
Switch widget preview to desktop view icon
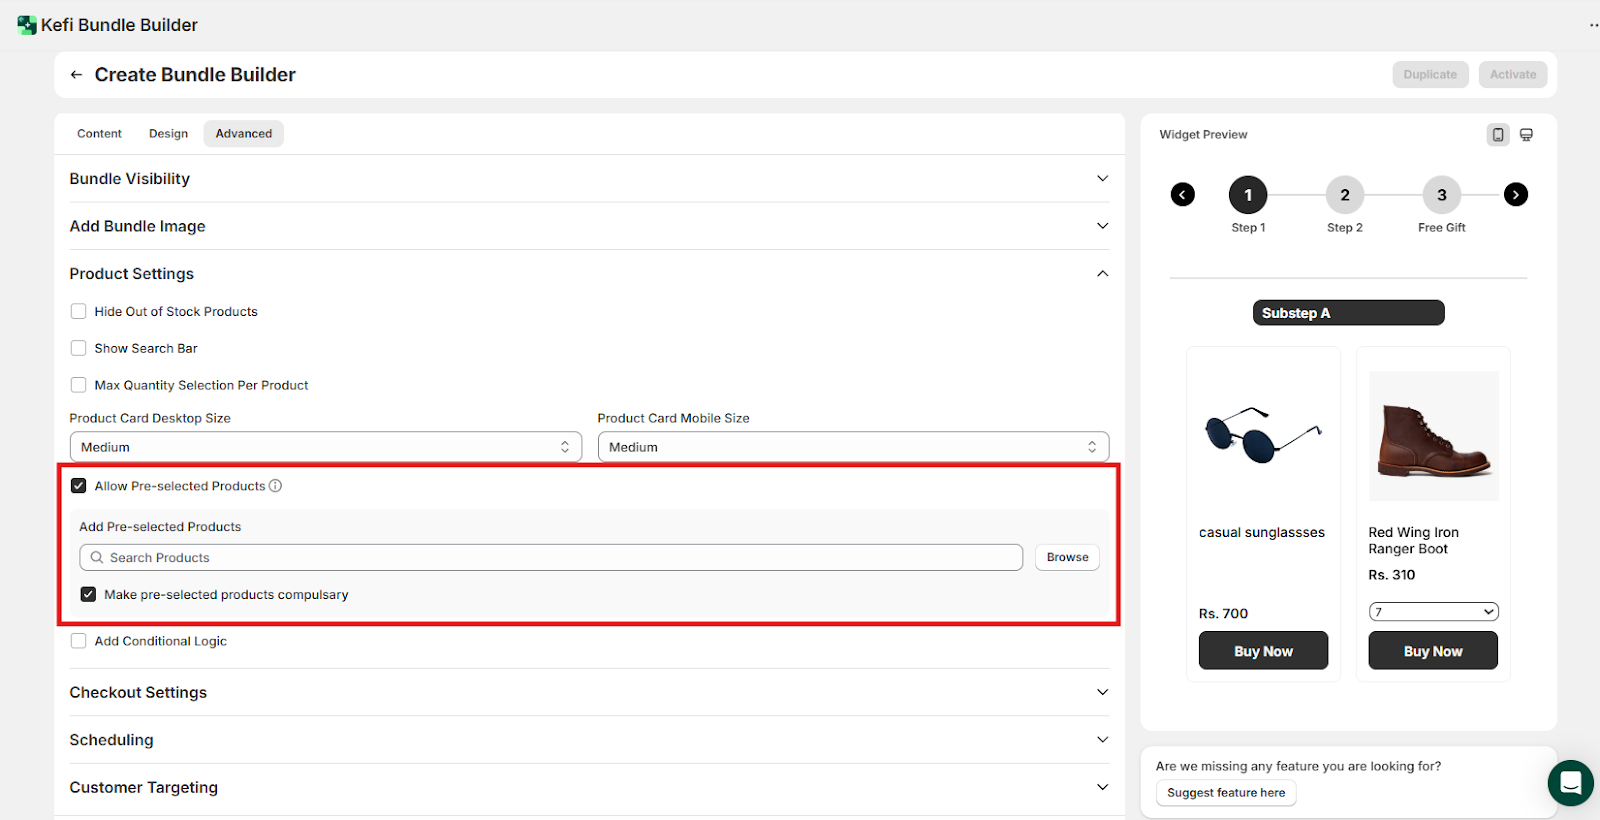(1526, 135)
